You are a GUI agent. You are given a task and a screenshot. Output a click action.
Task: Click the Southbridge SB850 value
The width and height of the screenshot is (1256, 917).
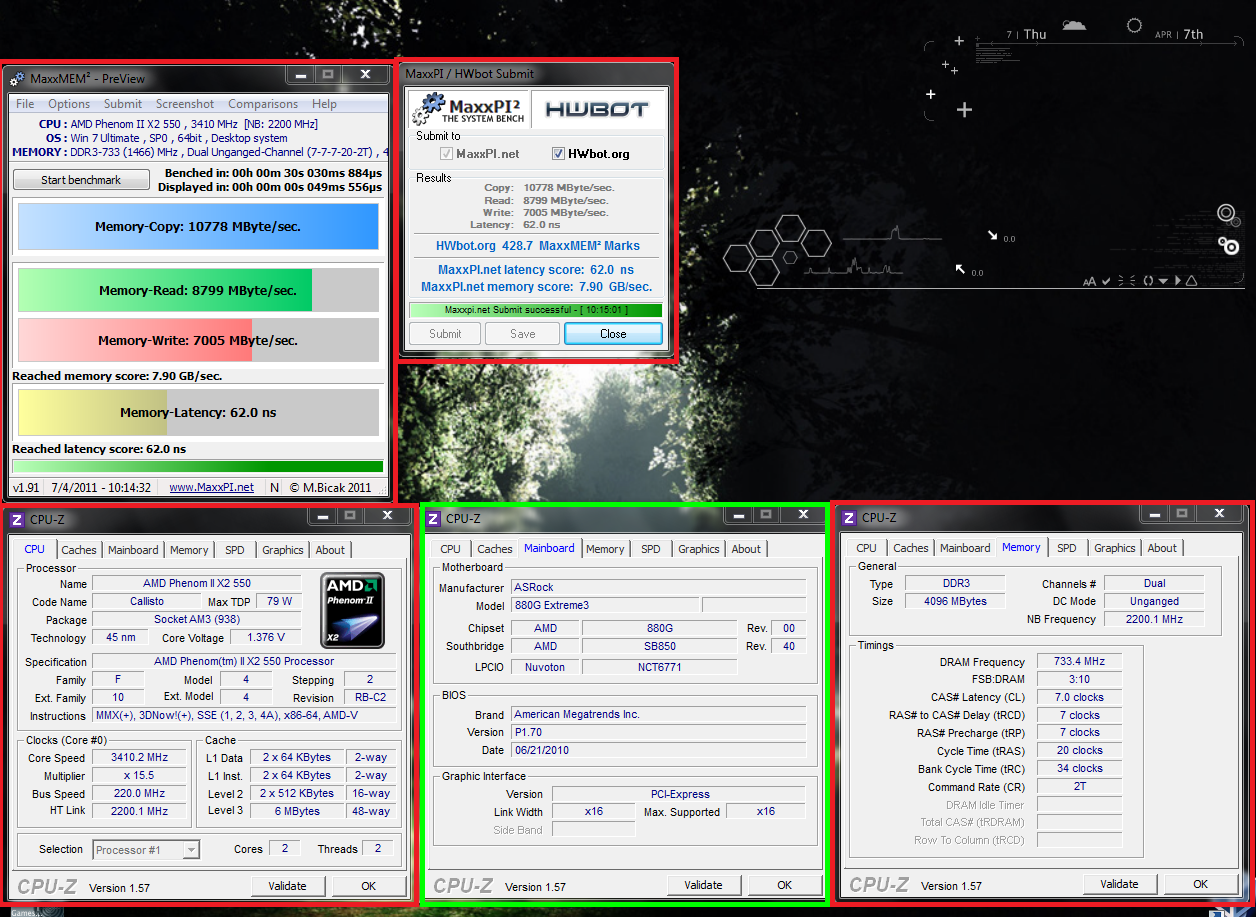659,647
